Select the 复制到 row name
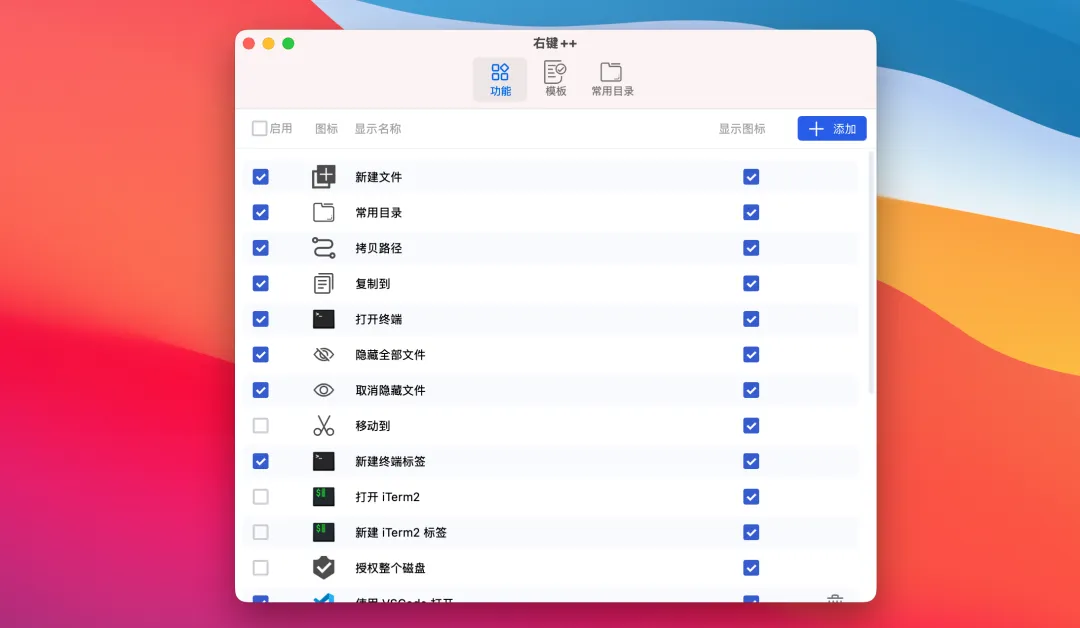Screen dimensions: 1080x628 pyautogui.click(x=373, y=284)
